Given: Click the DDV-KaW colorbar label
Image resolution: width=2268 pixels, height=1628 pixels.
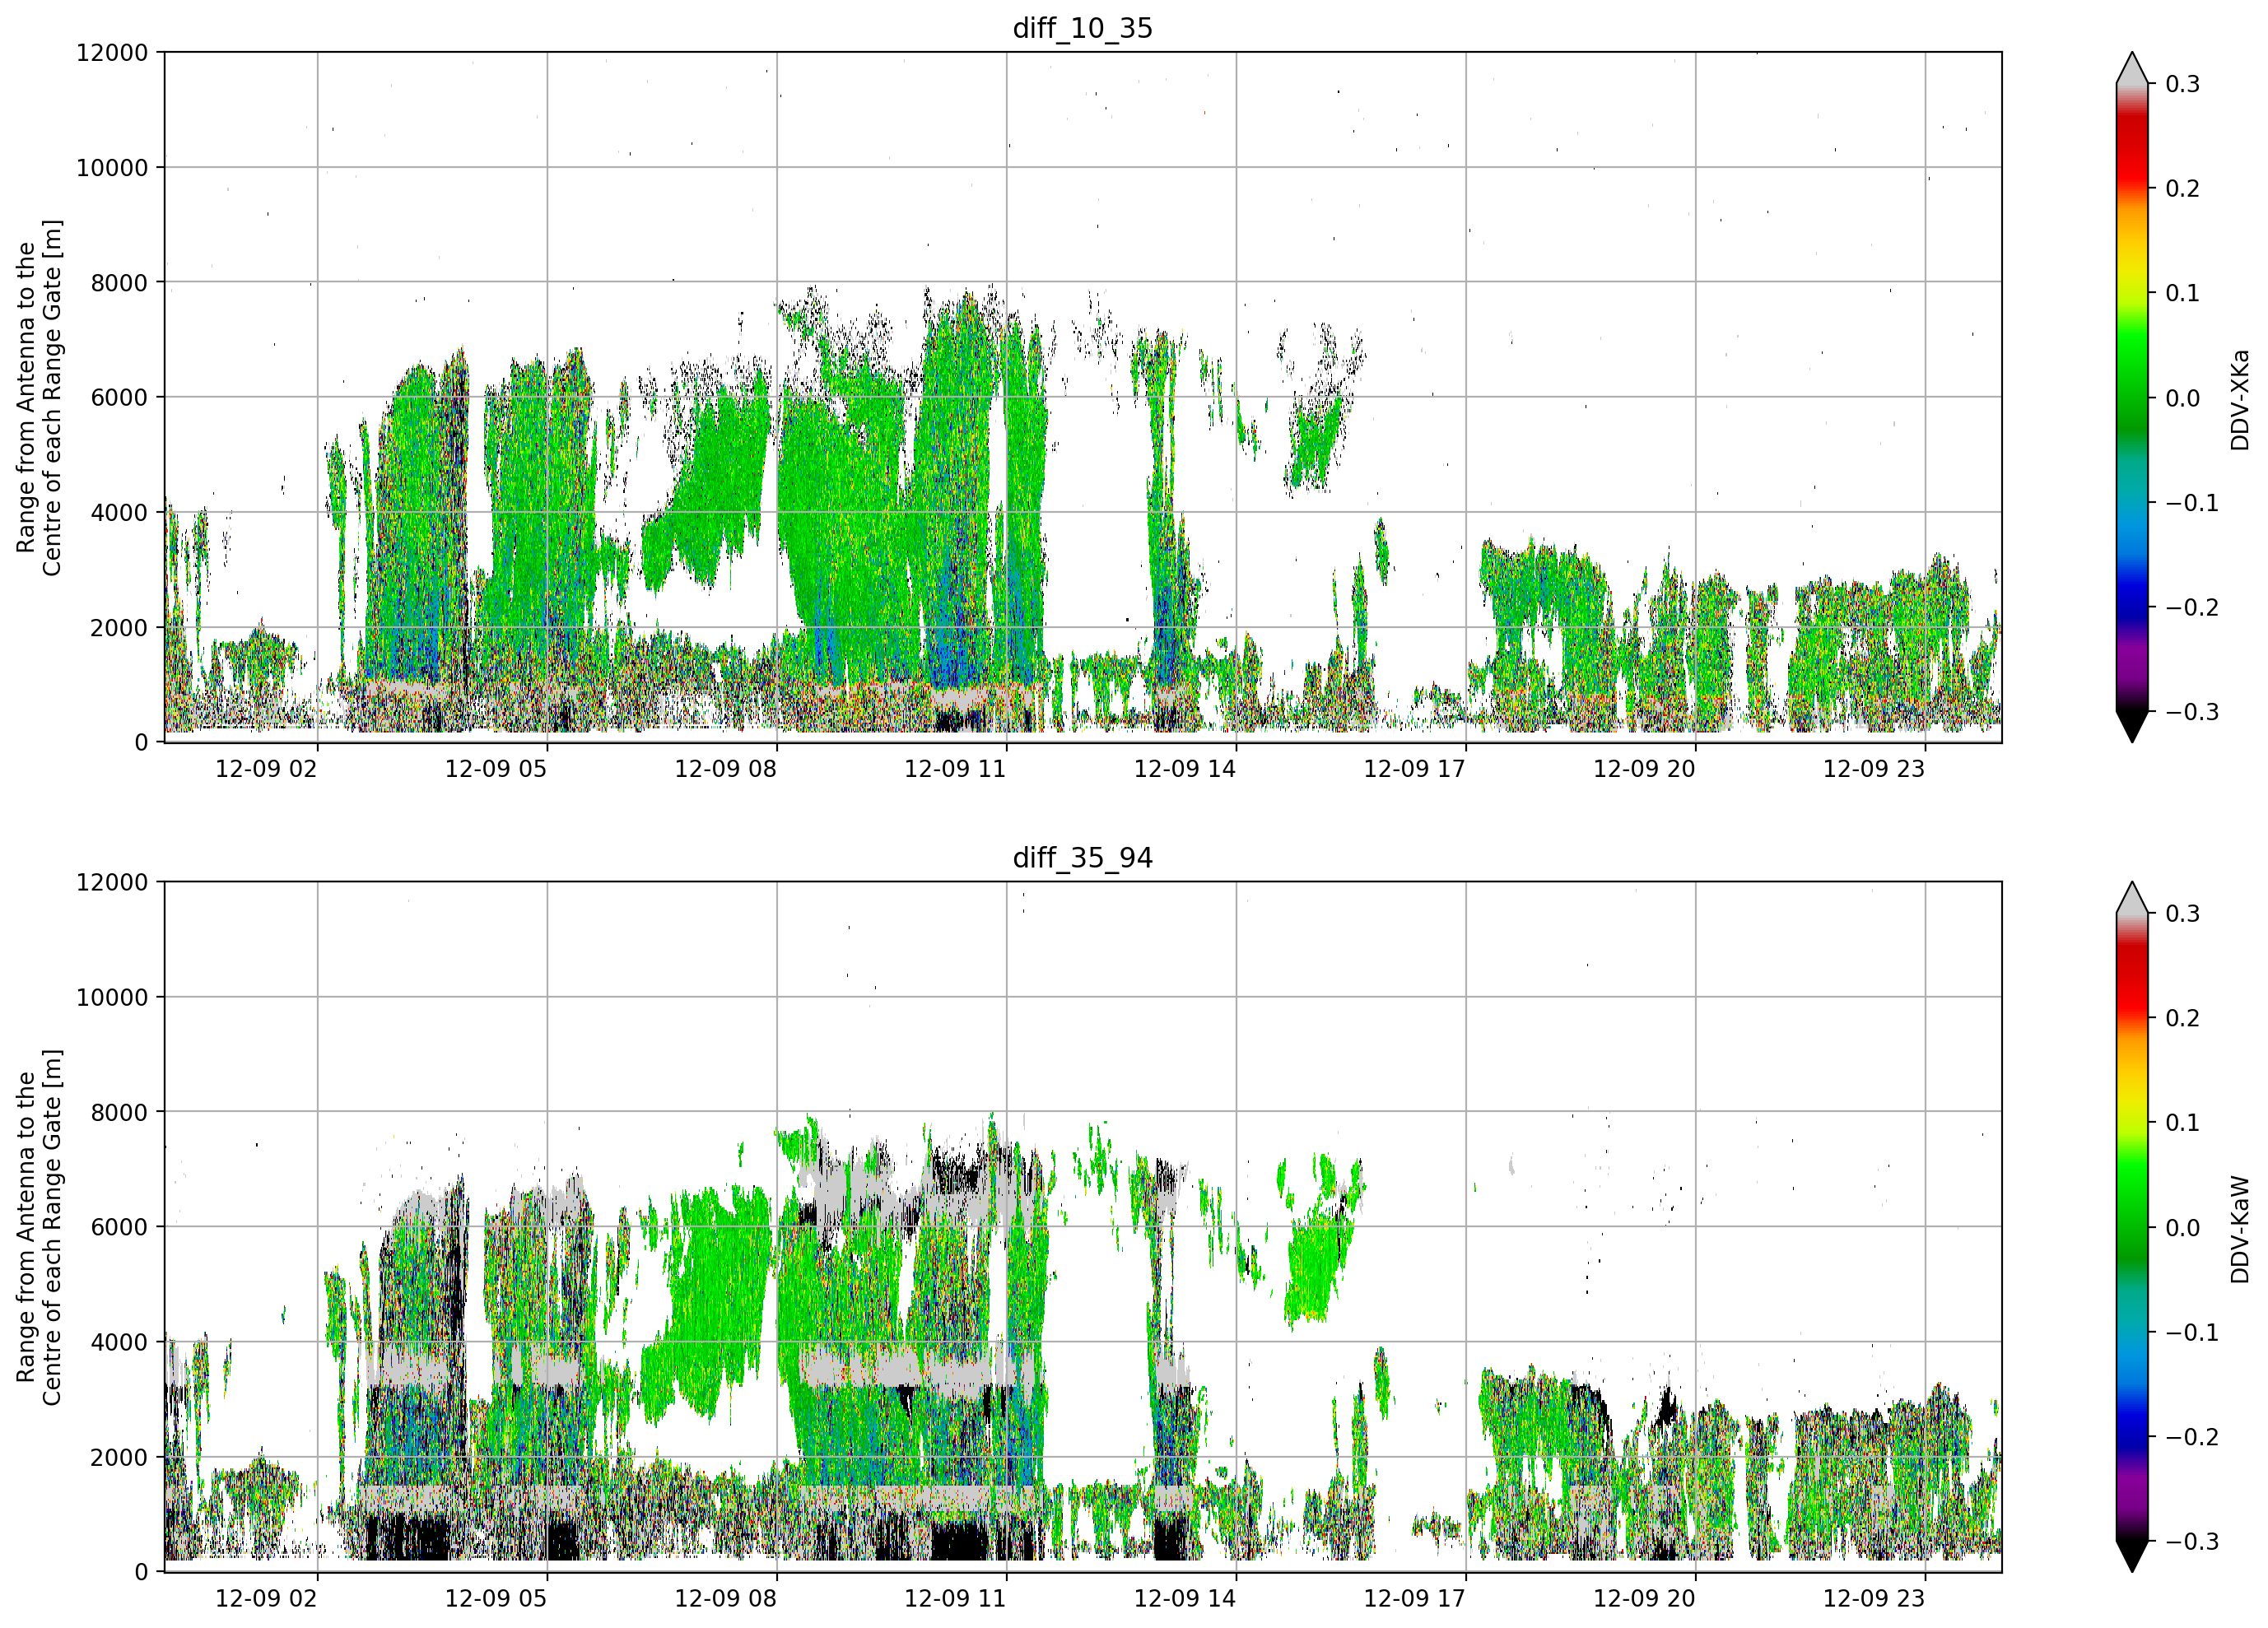Looking at the screenshot, I should pyautogui.click(x=2239, y=1229).
